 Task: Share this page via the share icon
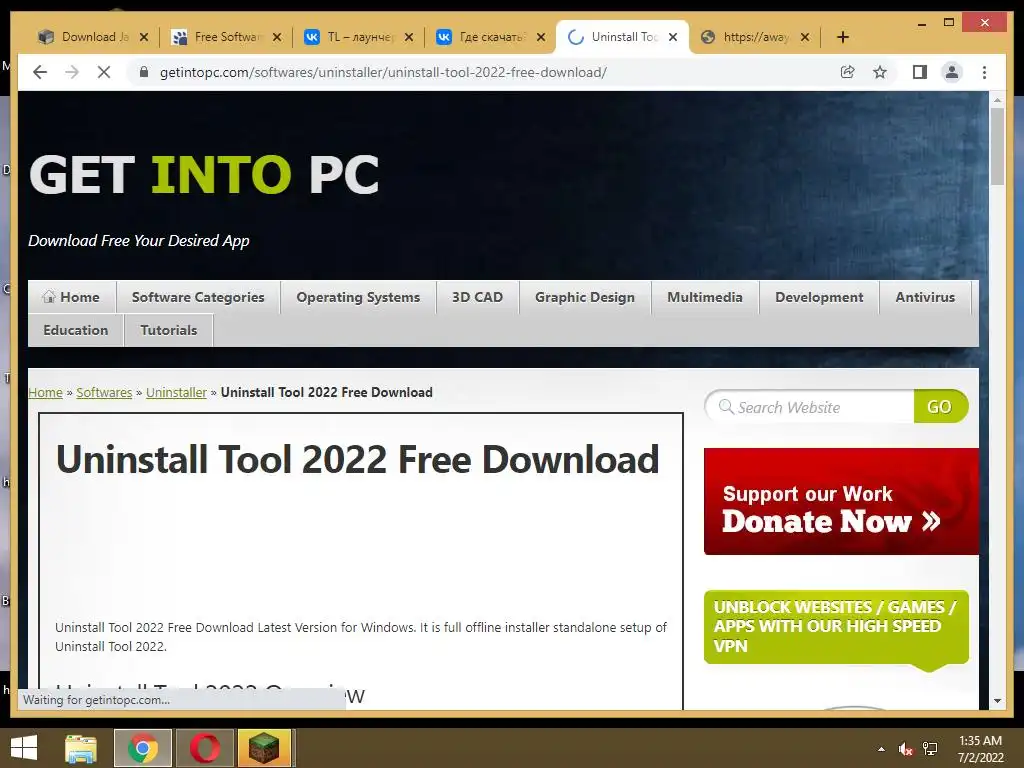(848, 72)
